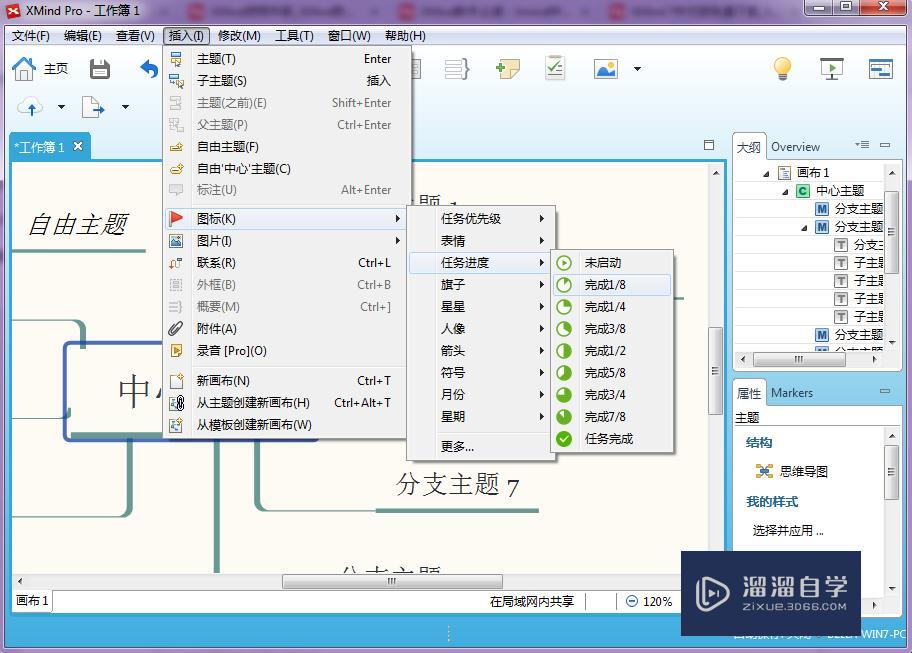The height and width of the screenshot is (653, 912).
Task: Select the 完成1/2 progress marker
Action: pyautogui.click(x=613, y=351)
